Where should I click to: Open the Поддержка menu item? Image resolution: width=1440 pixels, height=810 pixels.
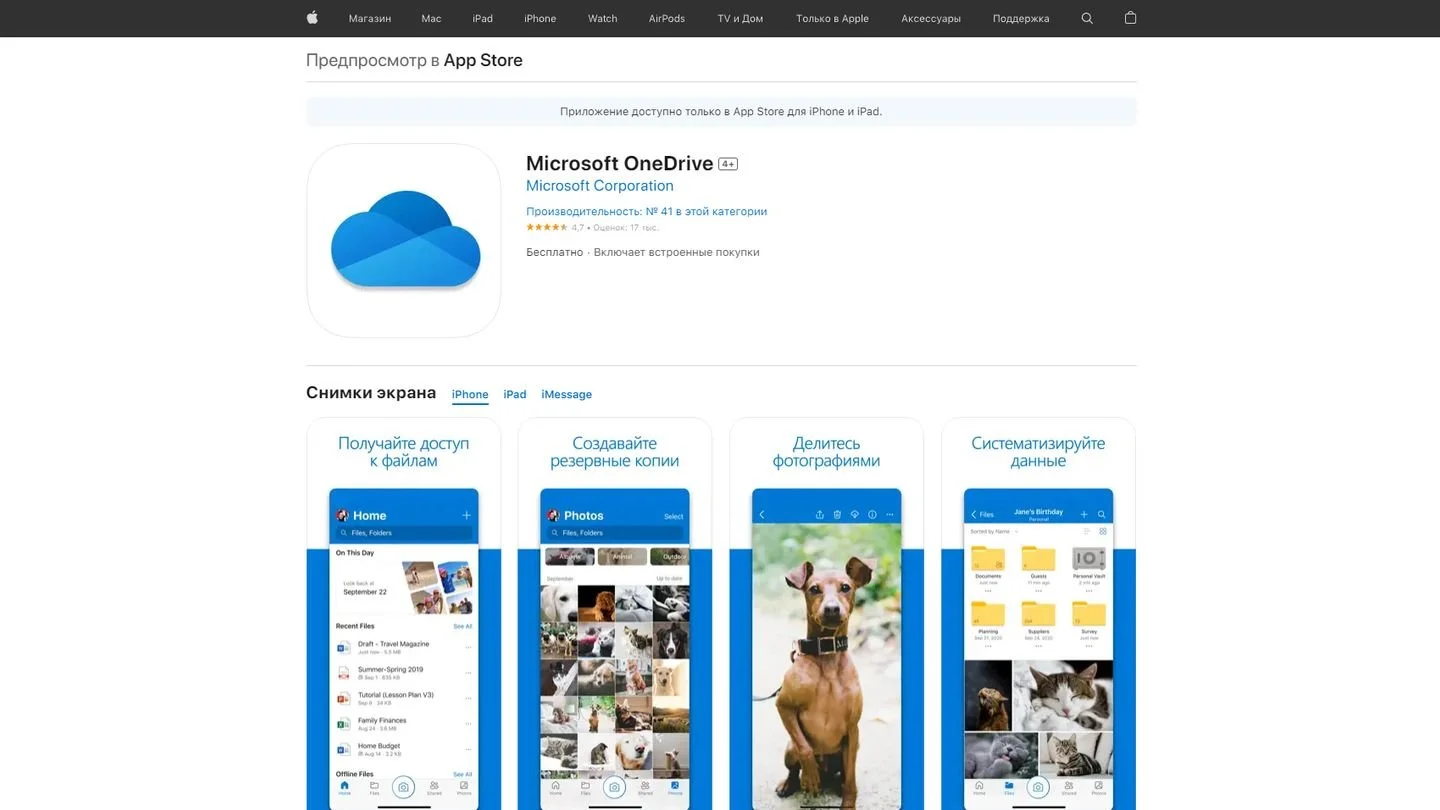pyautogui.click(x=1021, y=18)
